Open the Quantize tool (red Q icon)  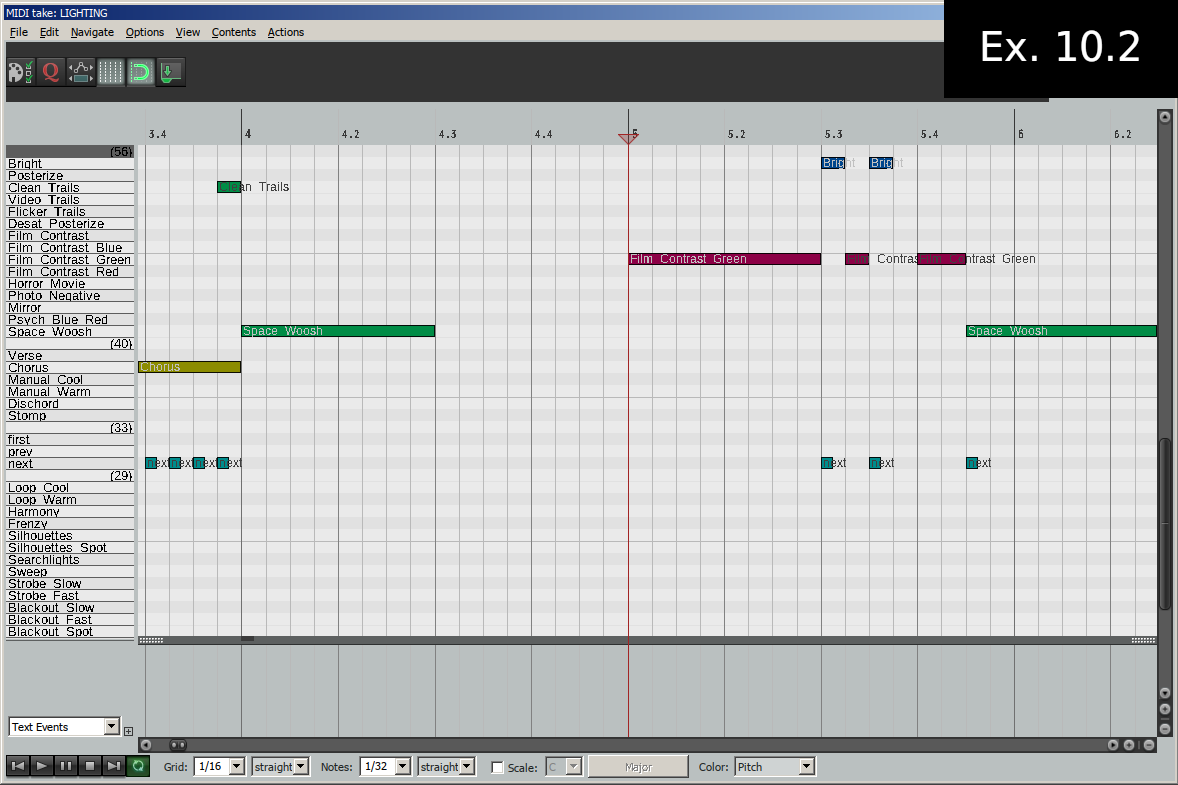pyautogui.click(x=50, y=72)
